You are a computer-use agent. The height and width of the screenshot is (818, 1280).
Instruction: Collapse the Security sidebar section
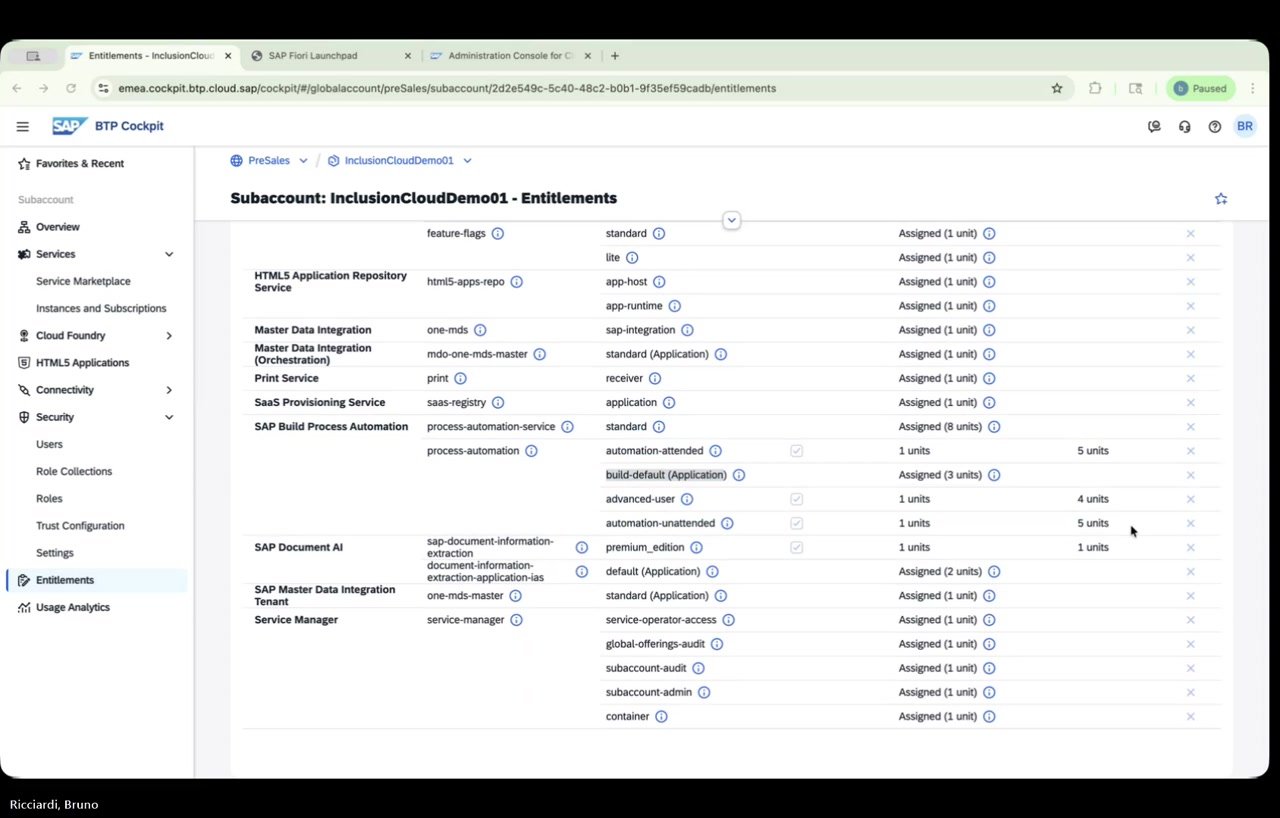168,417
